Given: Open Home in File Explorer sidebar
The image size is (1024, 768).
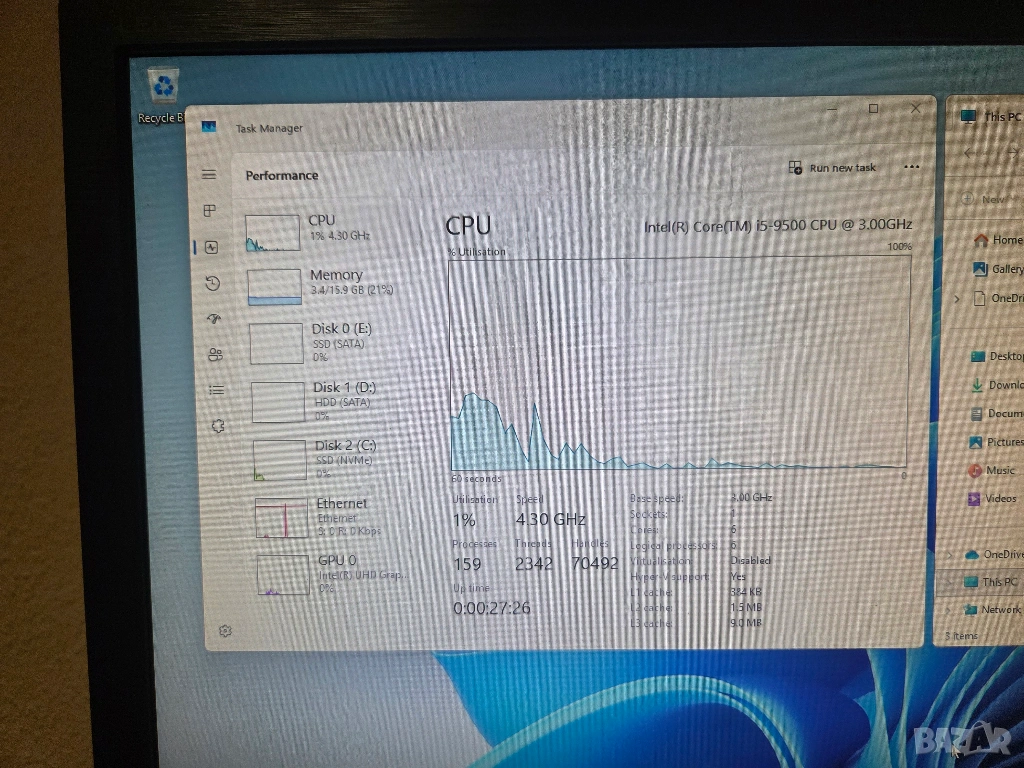Looking at the screenshot, I should tap(1005, 240).
